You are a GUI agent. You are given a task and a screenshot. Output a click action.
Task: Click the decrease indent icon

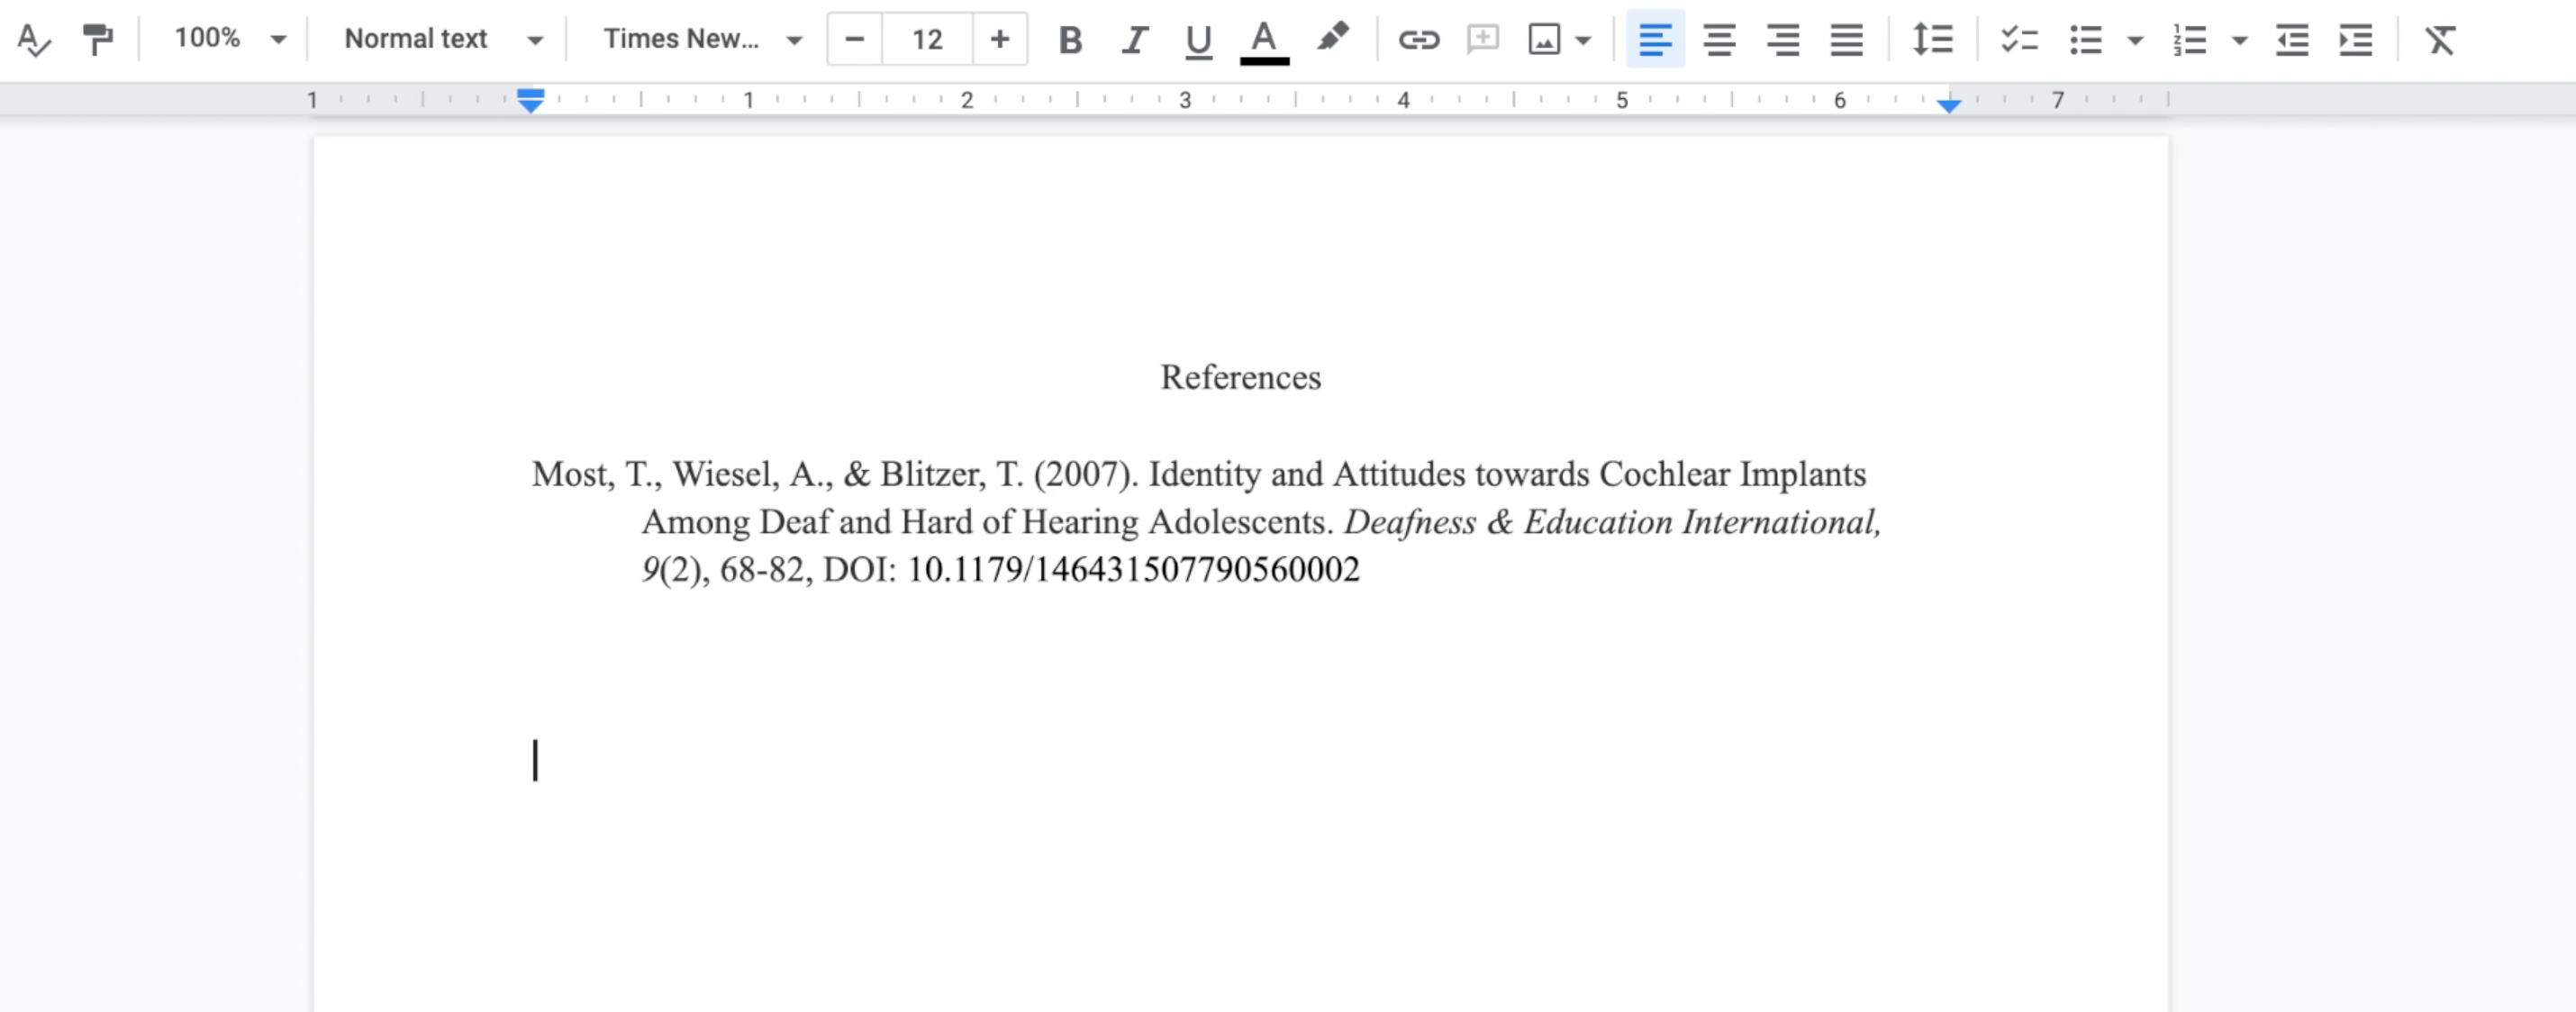(x=2292, y=40)
